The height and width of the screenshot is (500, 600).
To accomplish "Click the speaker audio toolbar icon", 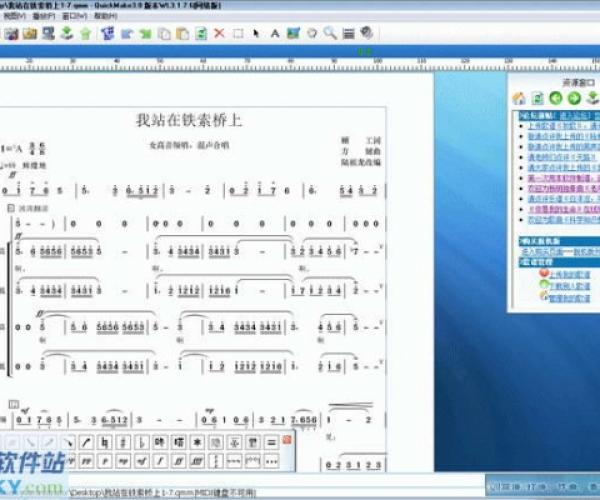I will (x=367, y=33).
